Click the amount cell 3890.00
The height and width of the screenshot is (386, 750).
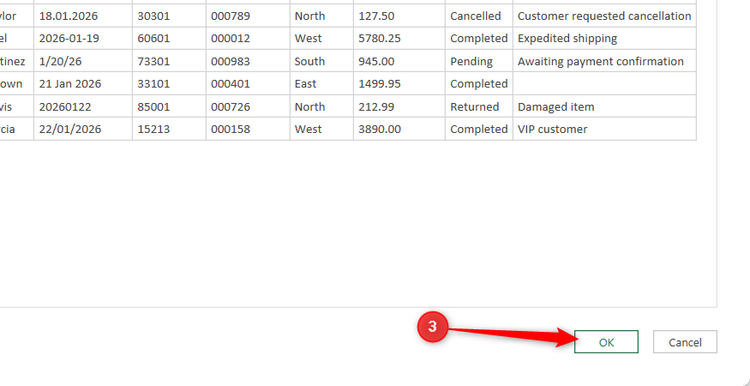[399, 129]
